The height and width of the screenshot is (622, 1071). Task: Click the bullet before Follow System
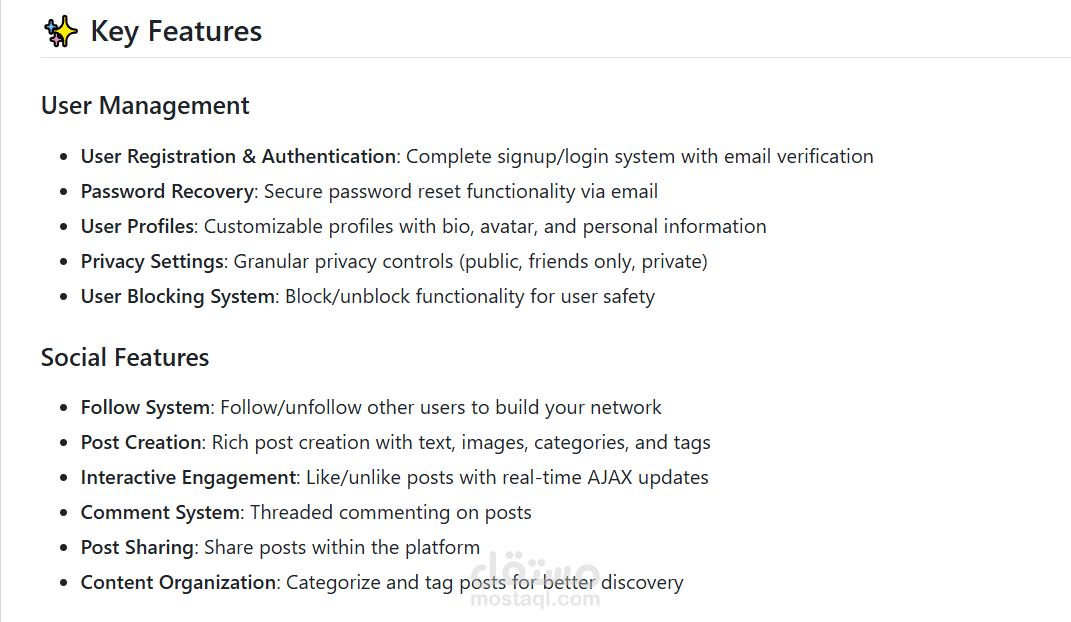[64, 408]
